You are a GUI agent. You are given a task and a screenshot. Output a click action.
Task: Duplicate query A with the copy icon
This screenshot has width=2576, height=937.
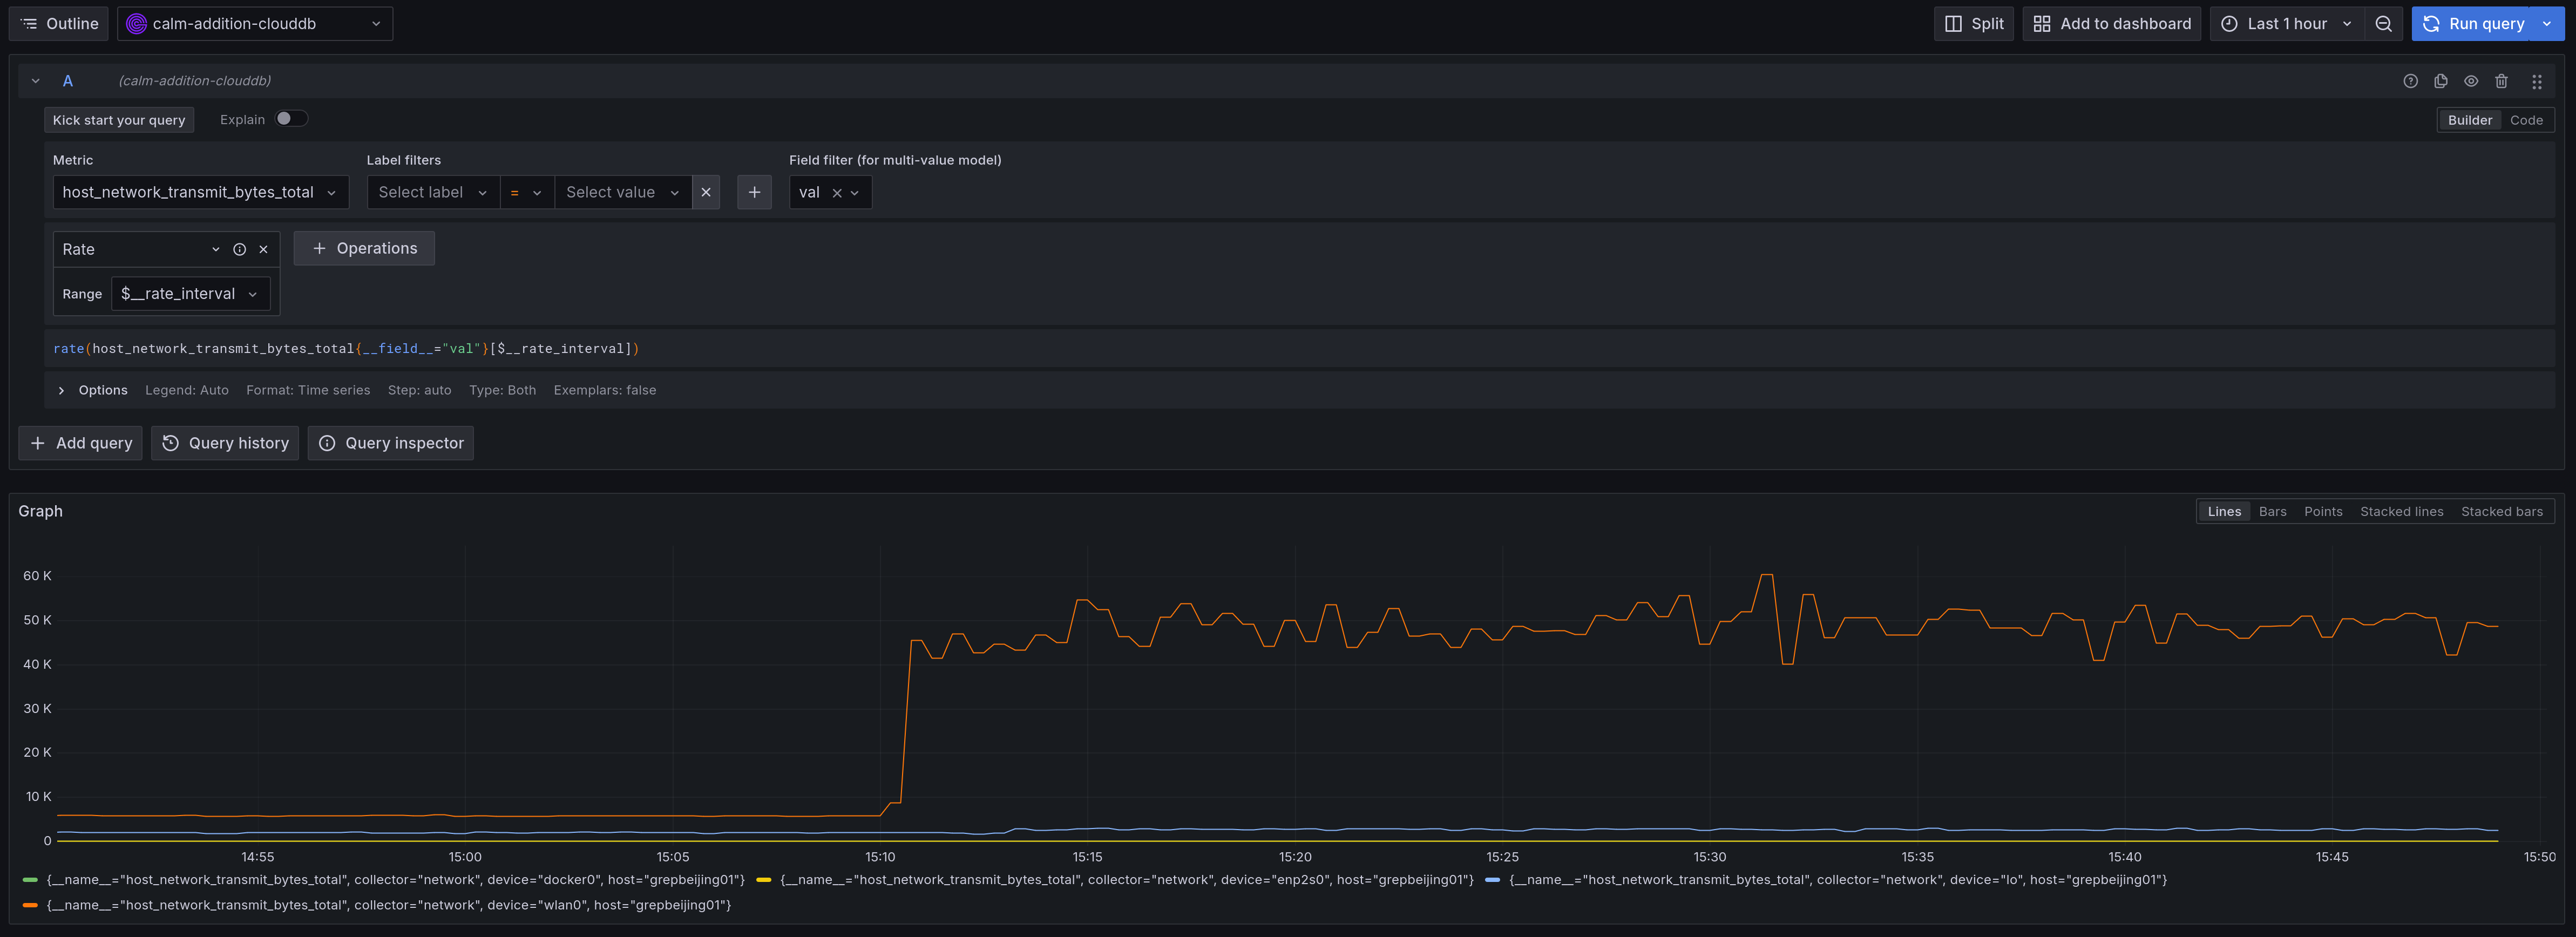coord(2441,81)
